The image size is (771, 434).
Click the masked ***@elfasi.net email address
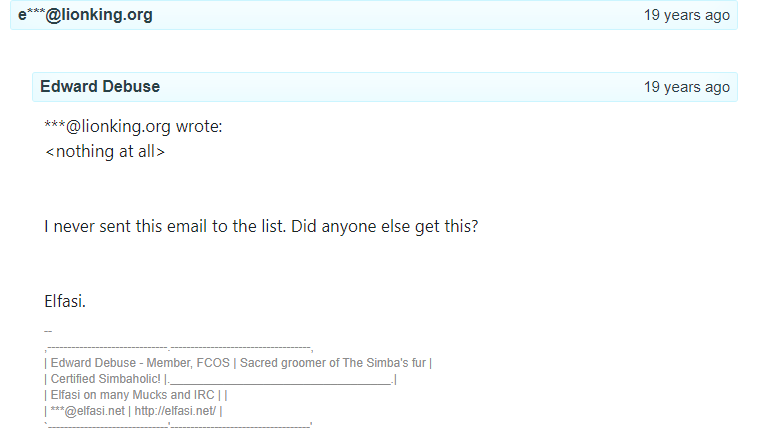(x=88, y=411)
